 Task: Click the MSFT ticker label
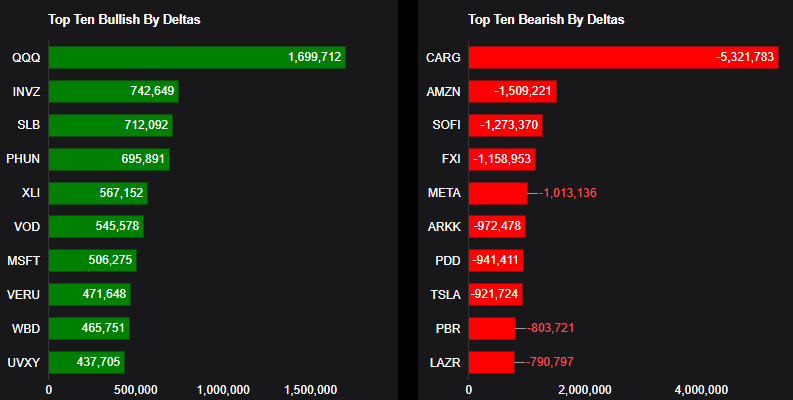coord(24,260)
